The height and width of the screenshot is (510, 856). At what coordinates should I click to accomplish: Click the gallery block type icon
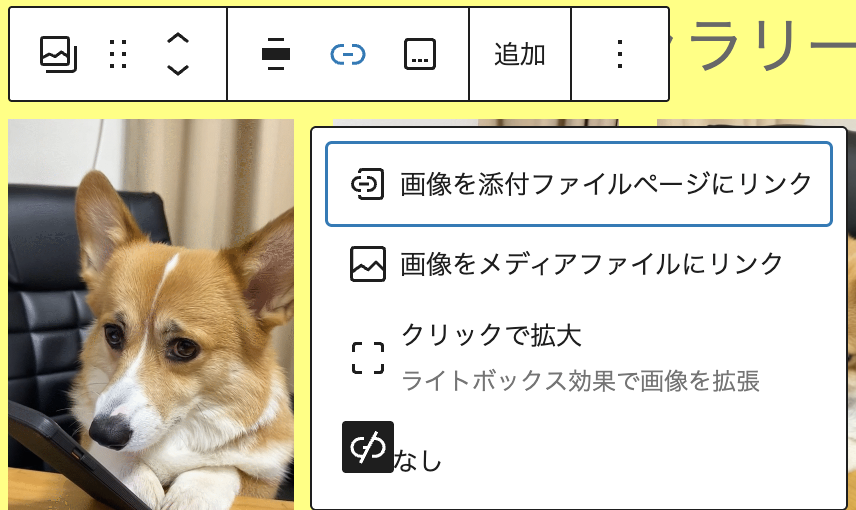tap(58, 54)
